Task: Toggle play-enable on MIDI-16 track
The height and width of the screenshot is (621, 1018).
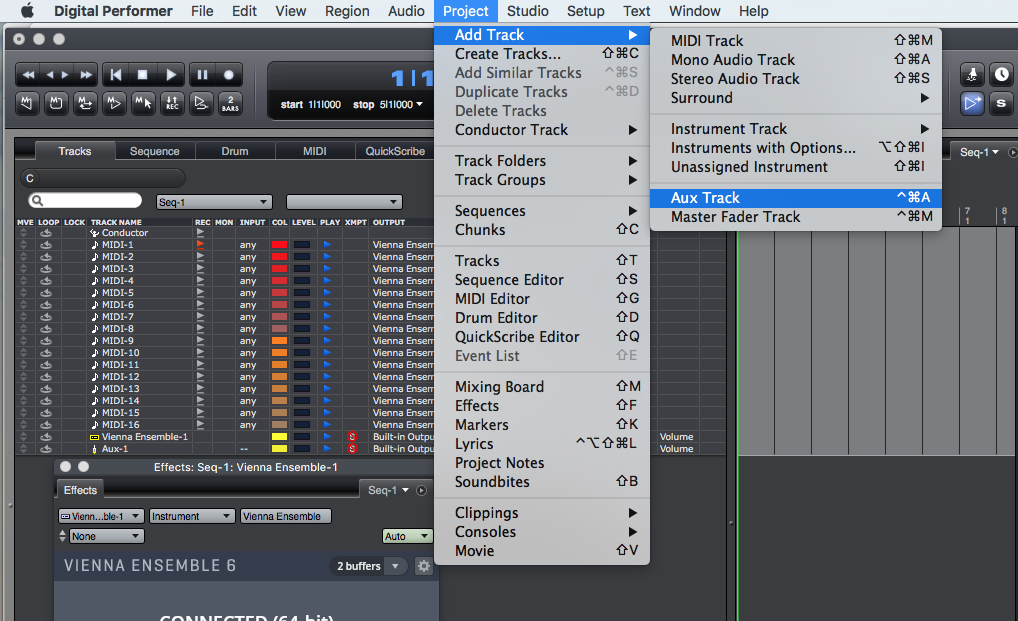Action: click(x=327, y=425)
